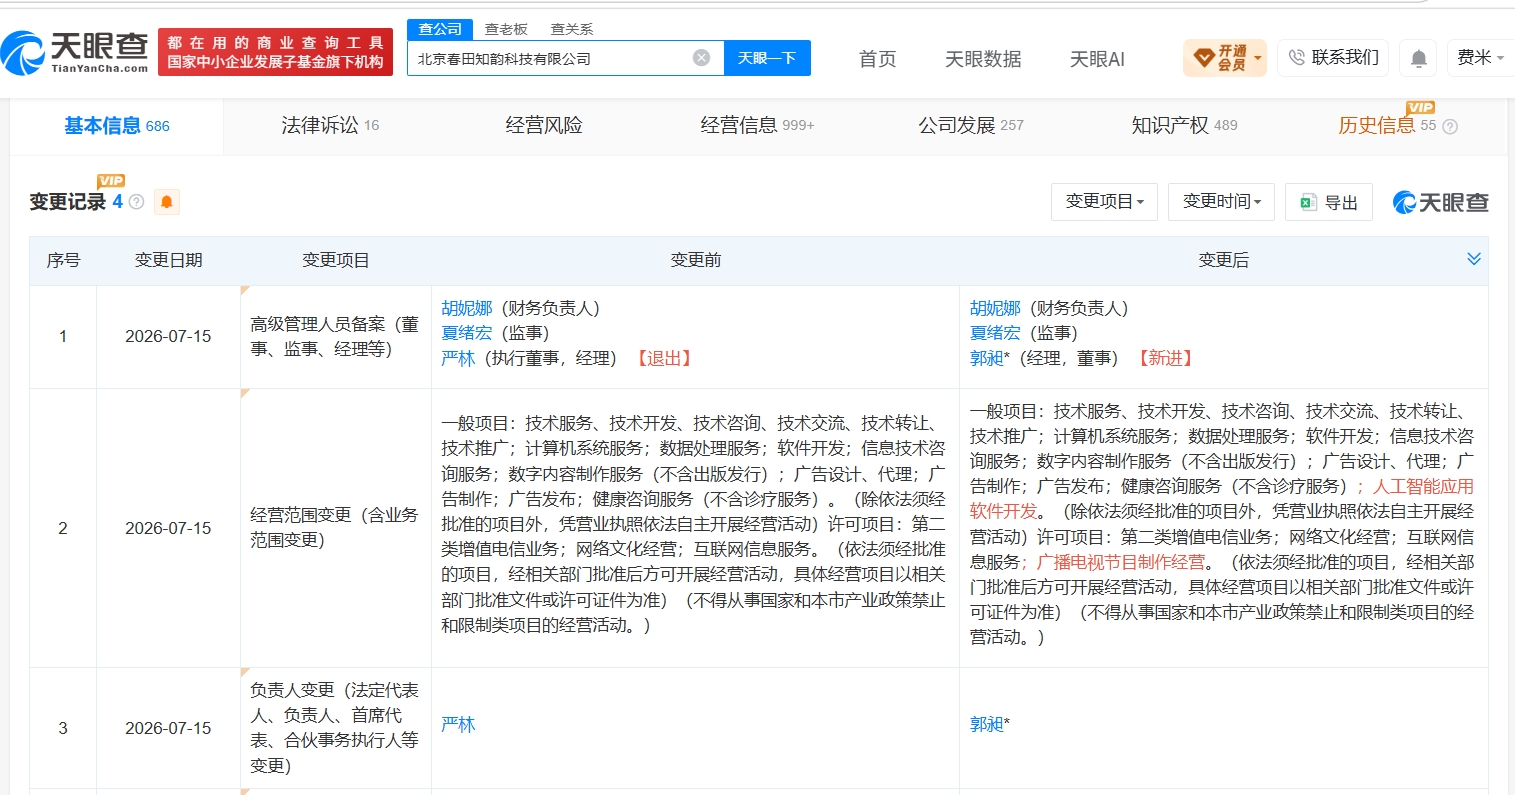Open 胡妮娜 link in 变更后 column
This screenshot has width=1515, height=795.
[x=995, y=308]
